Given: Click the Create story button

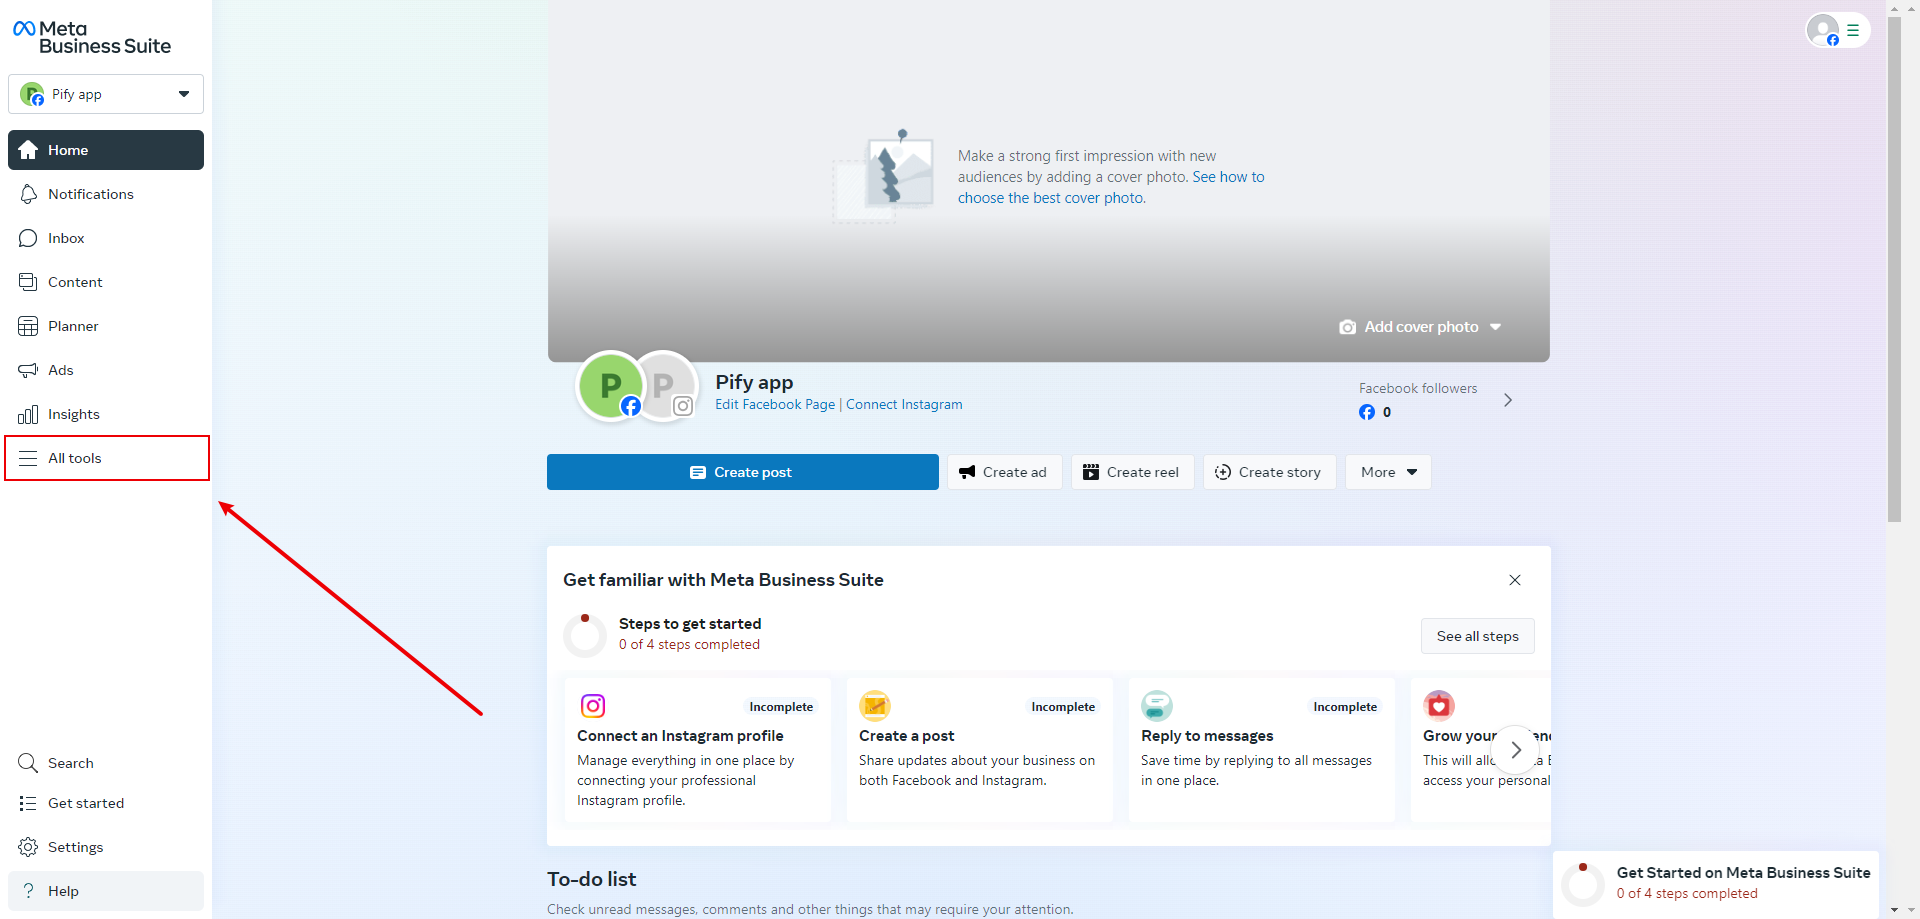Looking at the screenshot, I should point(1269,472).
